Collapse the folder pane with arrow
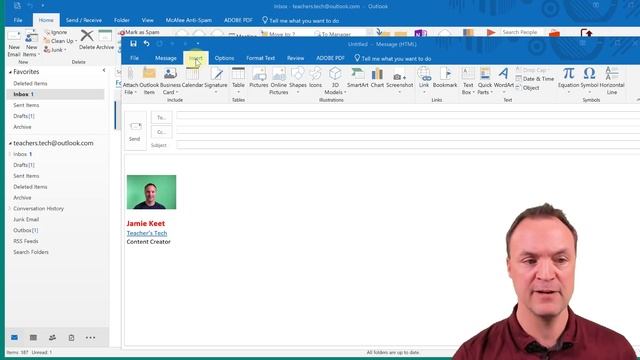 (104, 71)
